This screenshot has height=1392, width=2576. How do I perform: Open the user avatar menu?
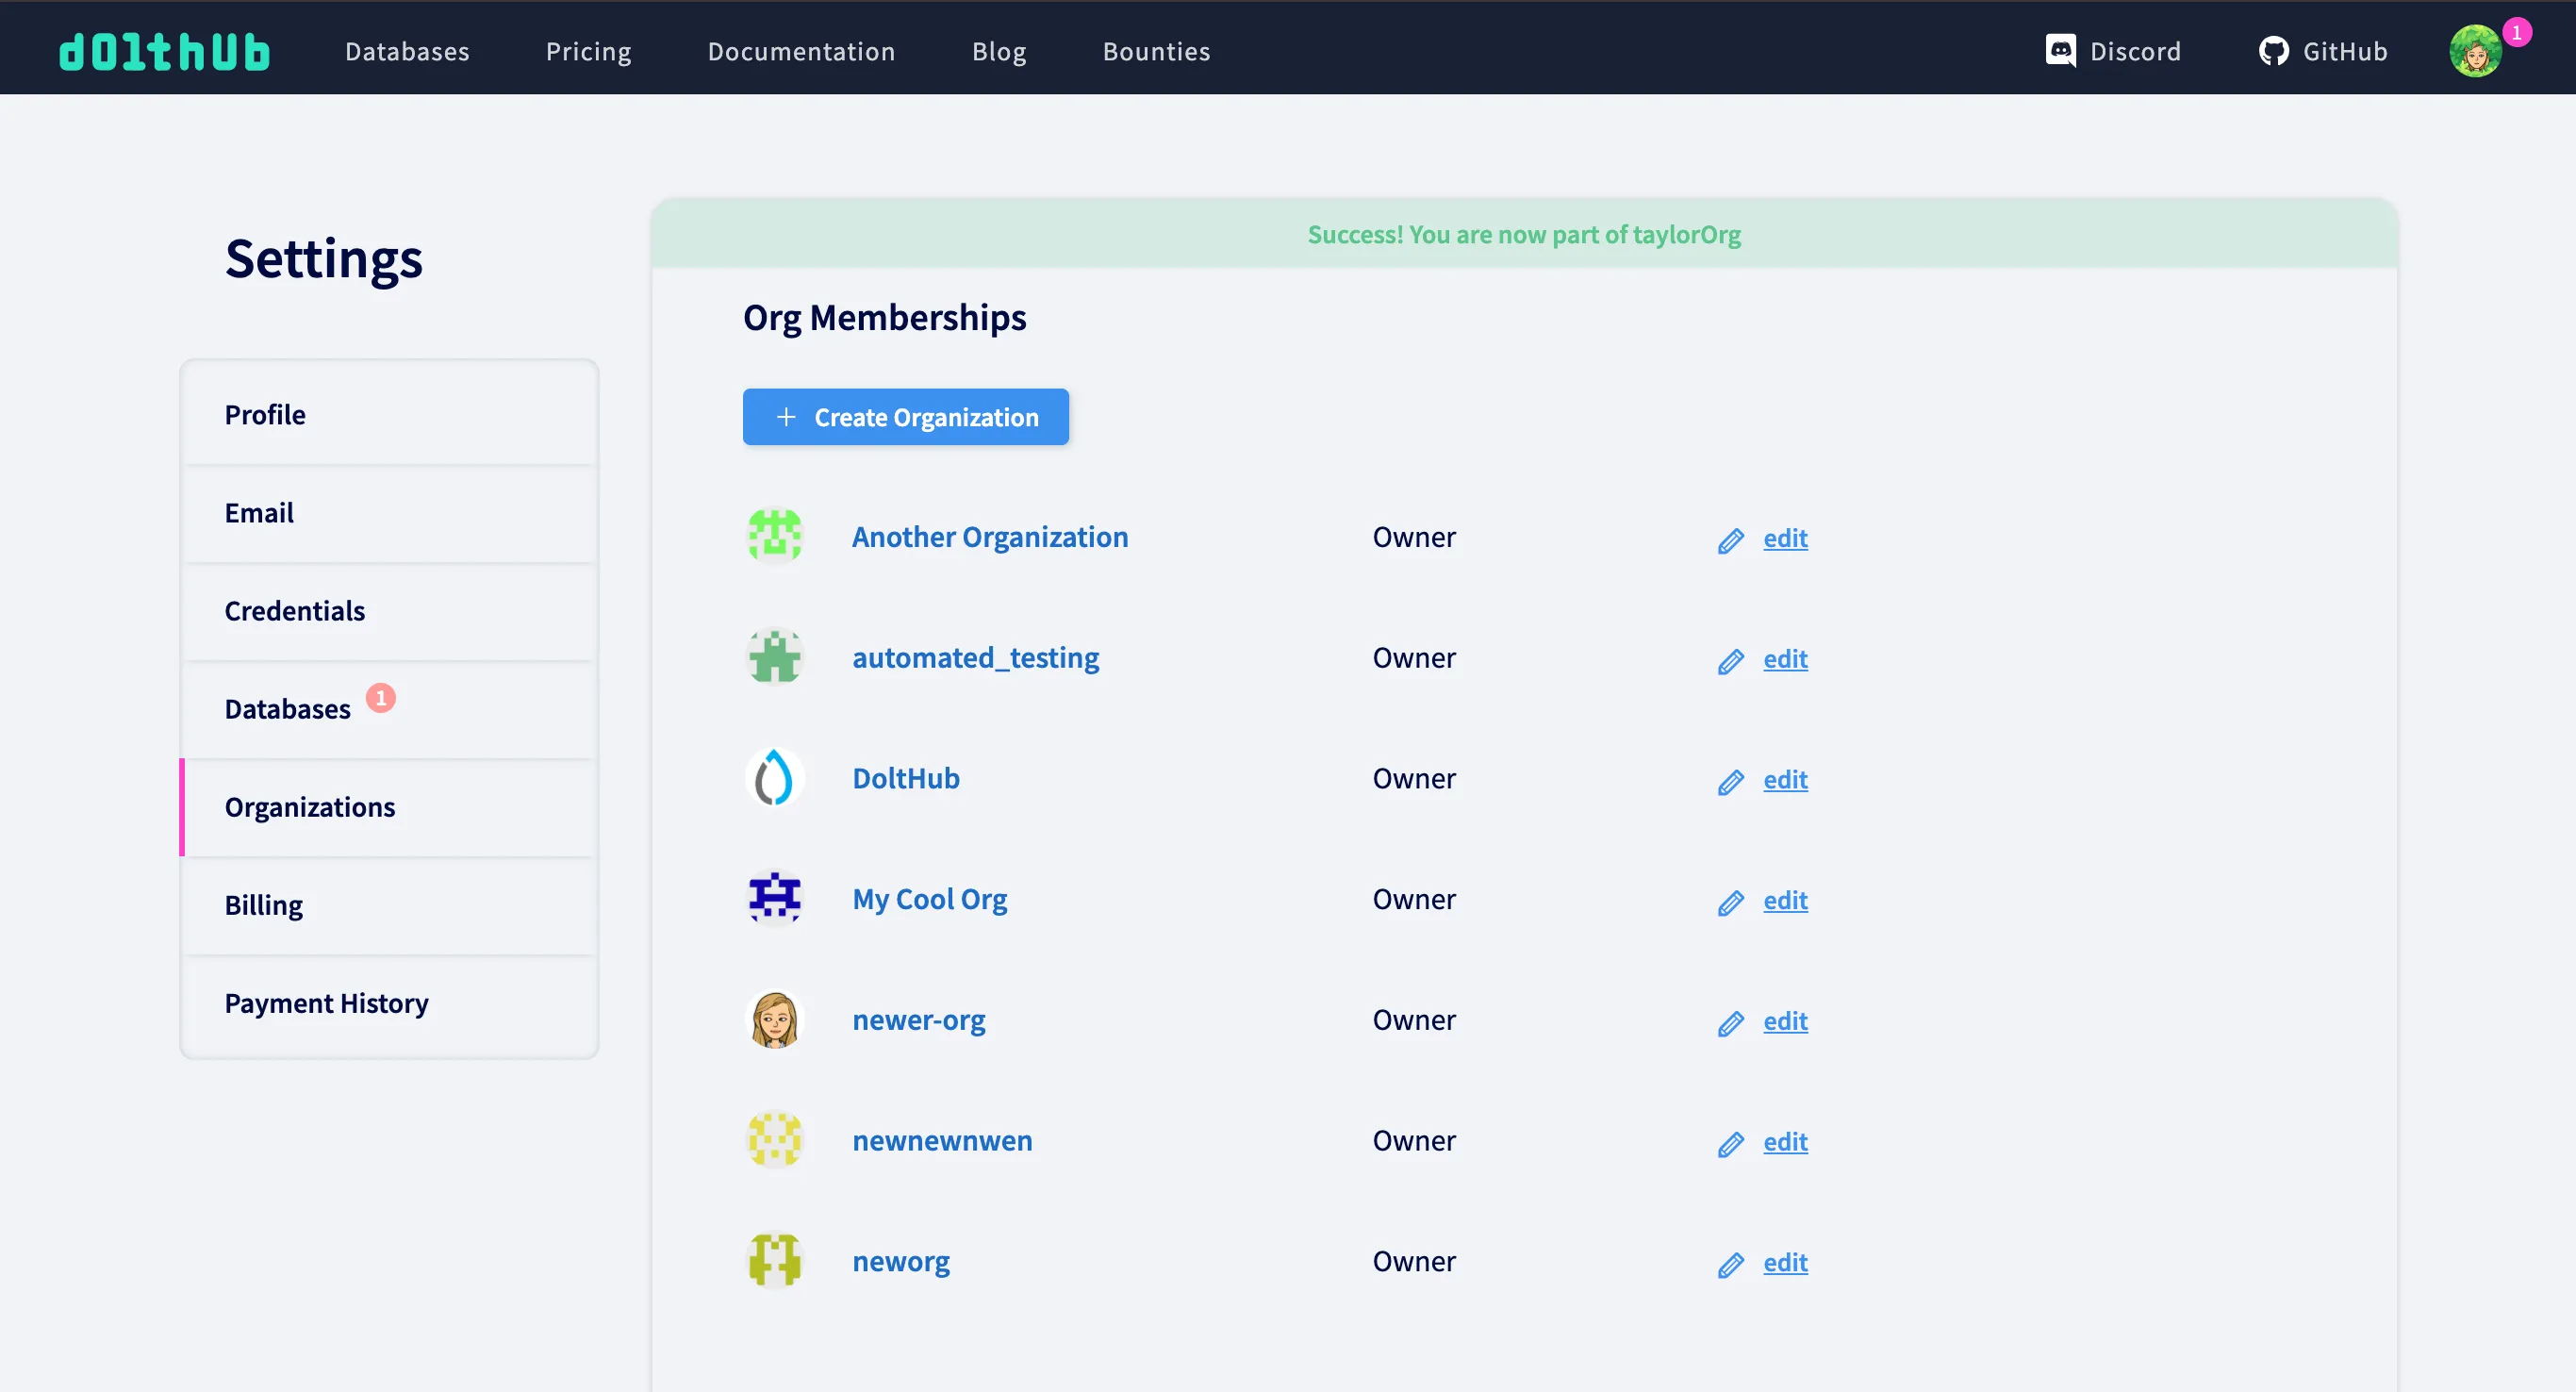2475,52
